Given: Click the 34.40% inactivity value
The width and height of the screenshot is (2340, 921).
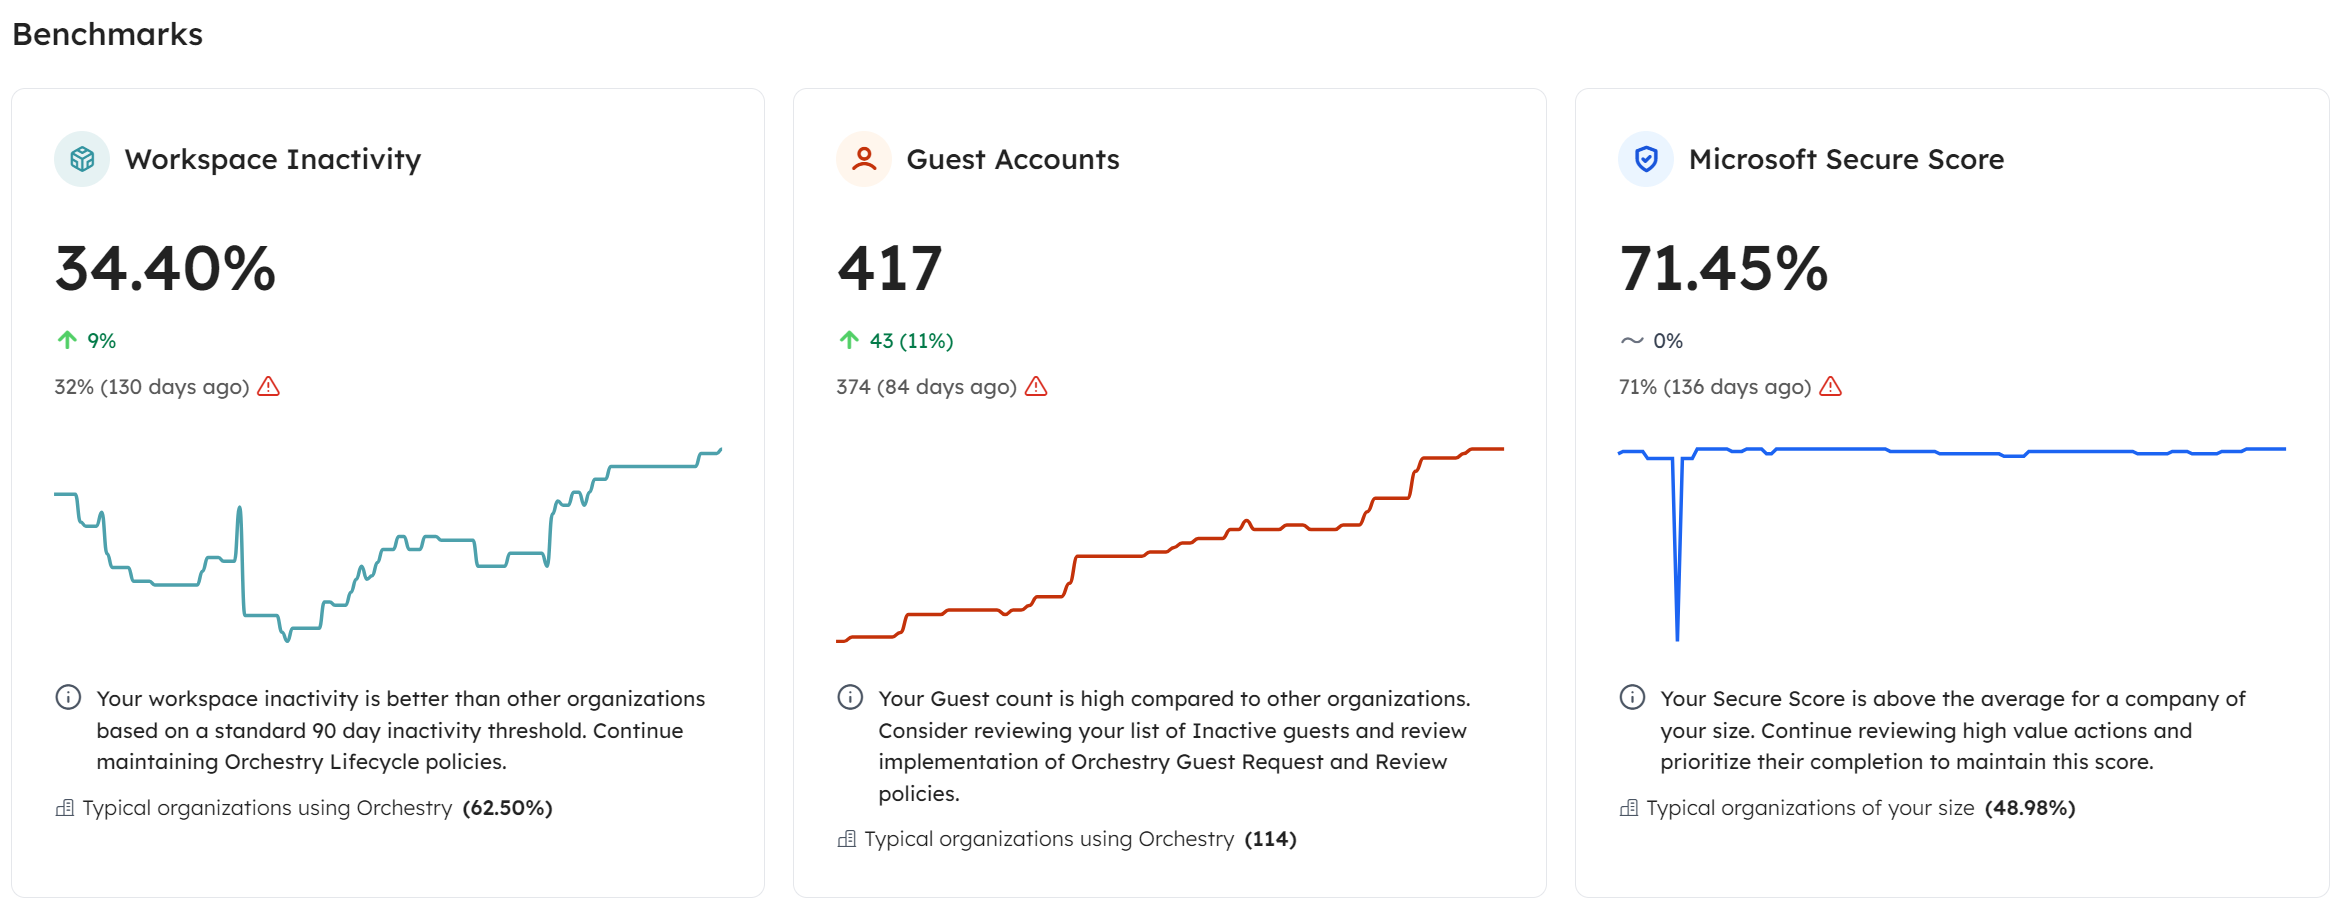Looking at the screenshot, I should (x=166, y=269).
